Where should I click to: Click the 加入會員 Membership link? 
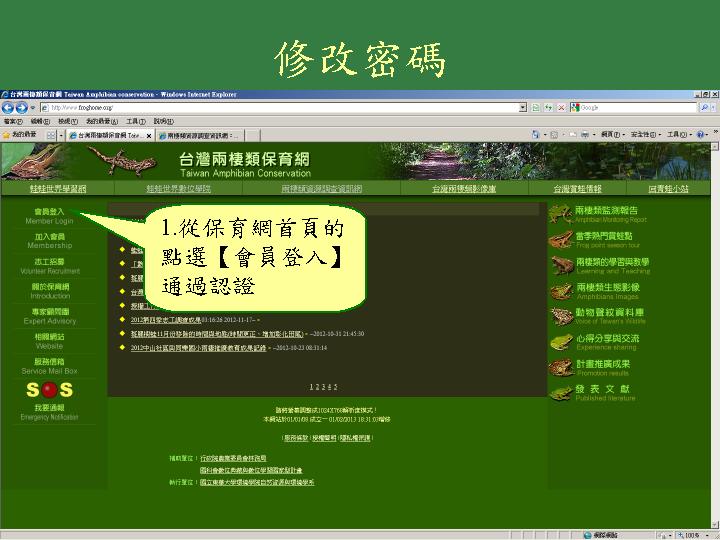[x=50, y=241]
